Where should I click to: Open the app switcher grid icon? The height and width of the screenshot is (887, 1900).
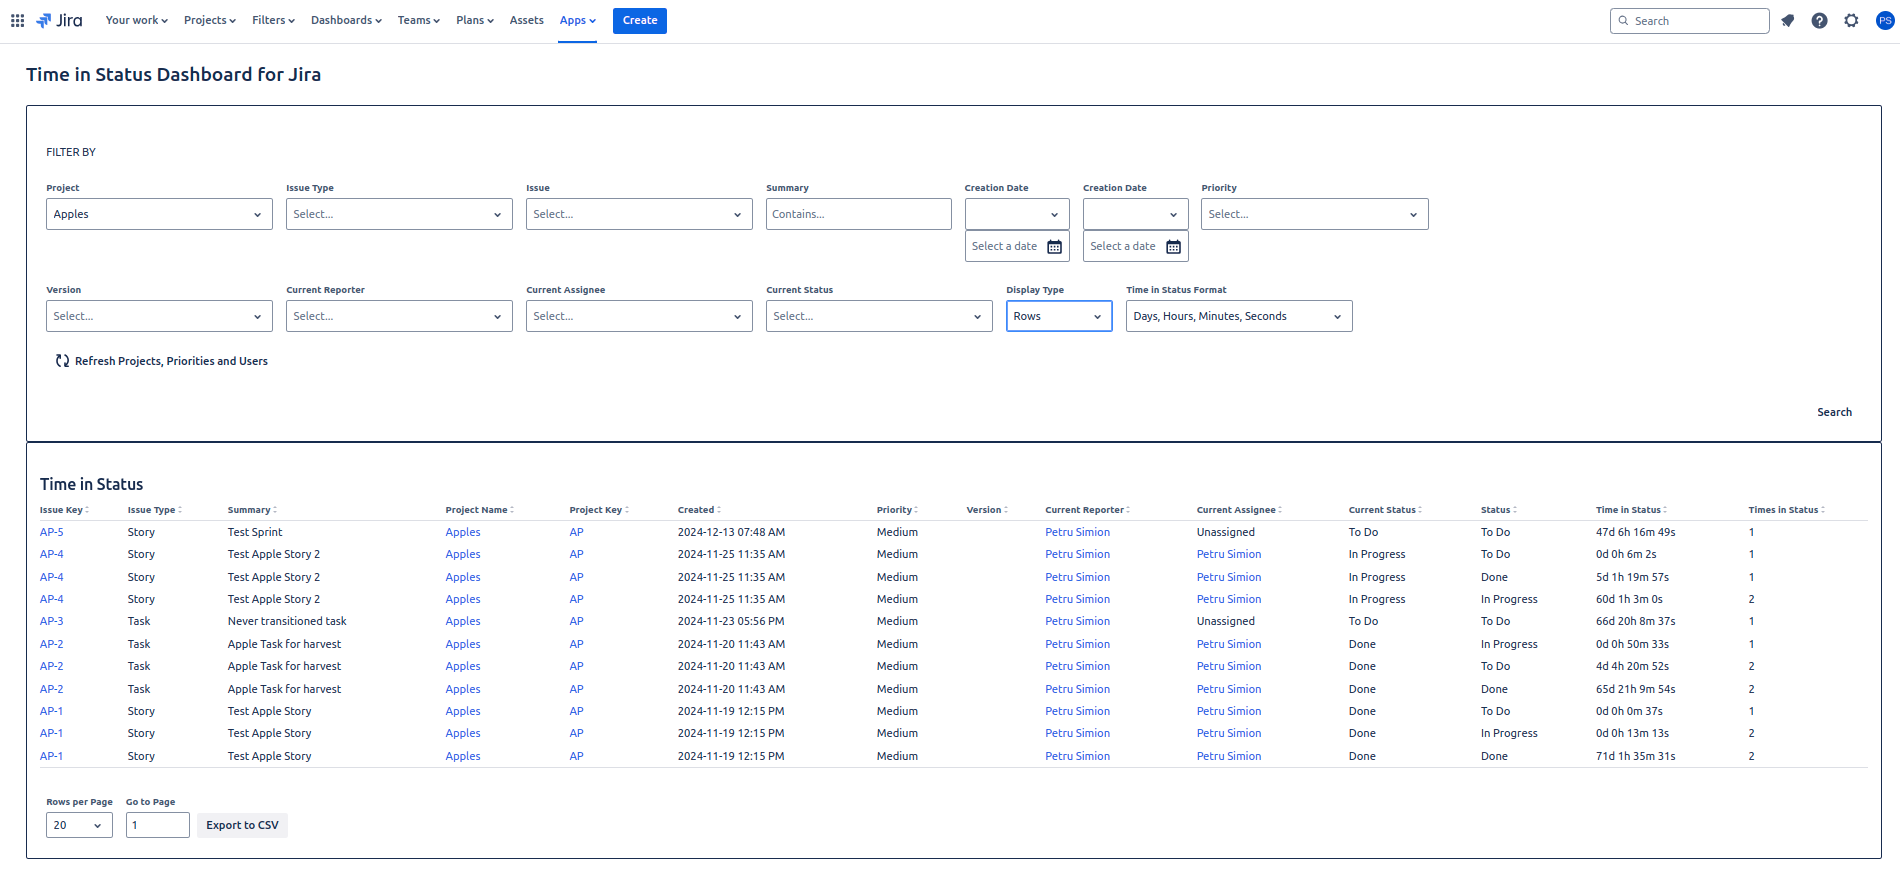point(17,20)
